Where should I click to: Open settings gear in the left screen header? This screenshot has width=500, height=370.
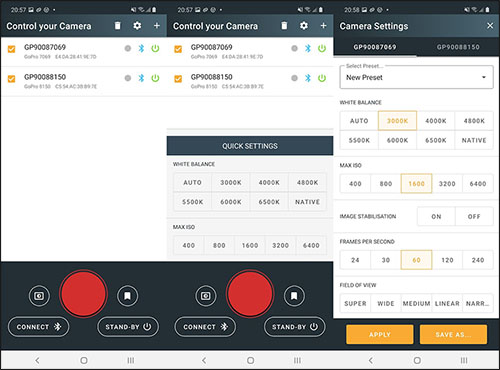click(137, 26)
